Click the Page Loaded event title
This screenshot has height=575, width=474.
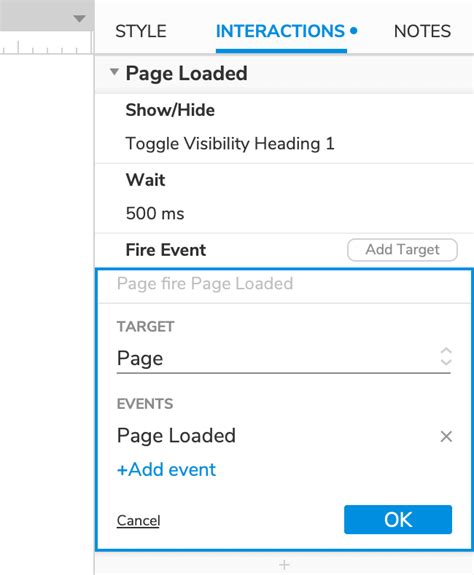click(186, 73)
